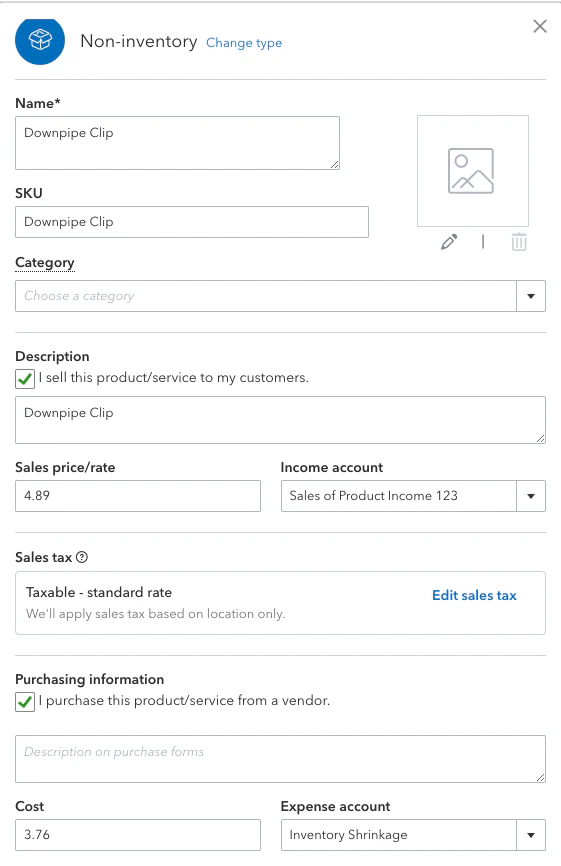Click the blue Non-inventory box icon
This screenshot has height=866, width=561.
coord(40,40)
